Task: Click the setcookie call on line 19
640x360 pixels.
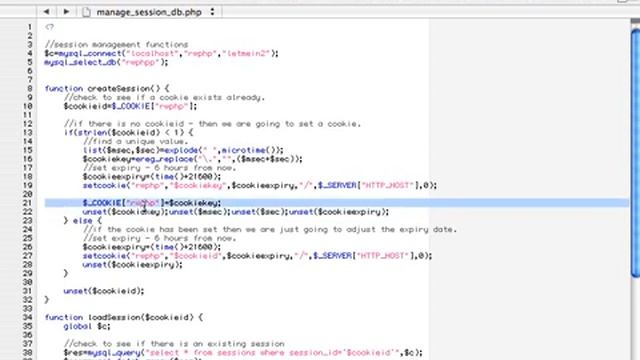Action: point(260,185)
